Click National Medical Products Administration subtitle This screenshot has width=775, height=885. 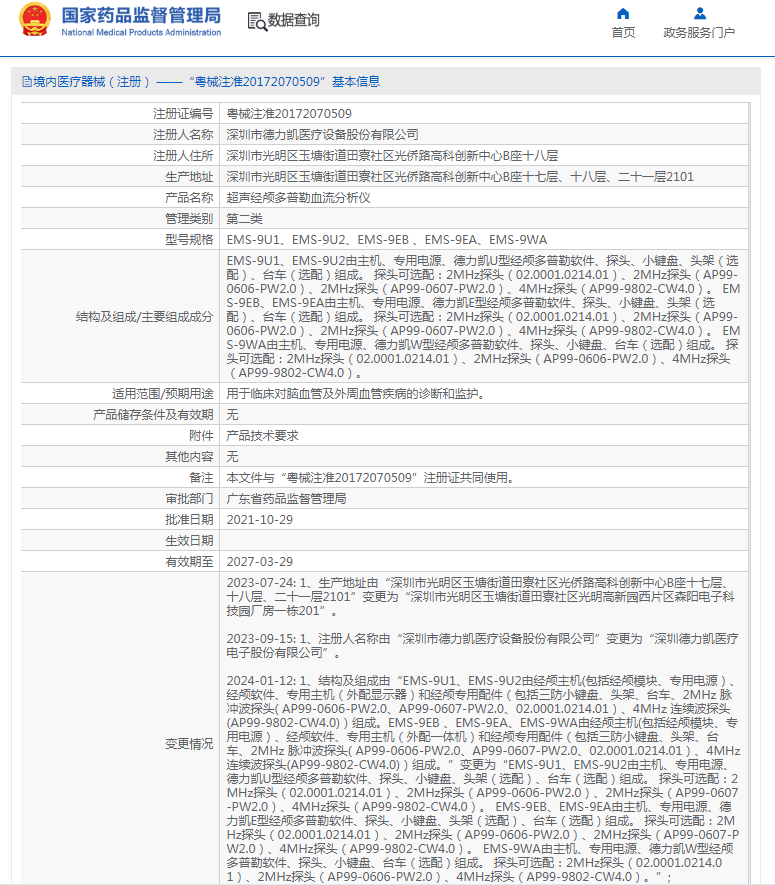coord(141,33)
